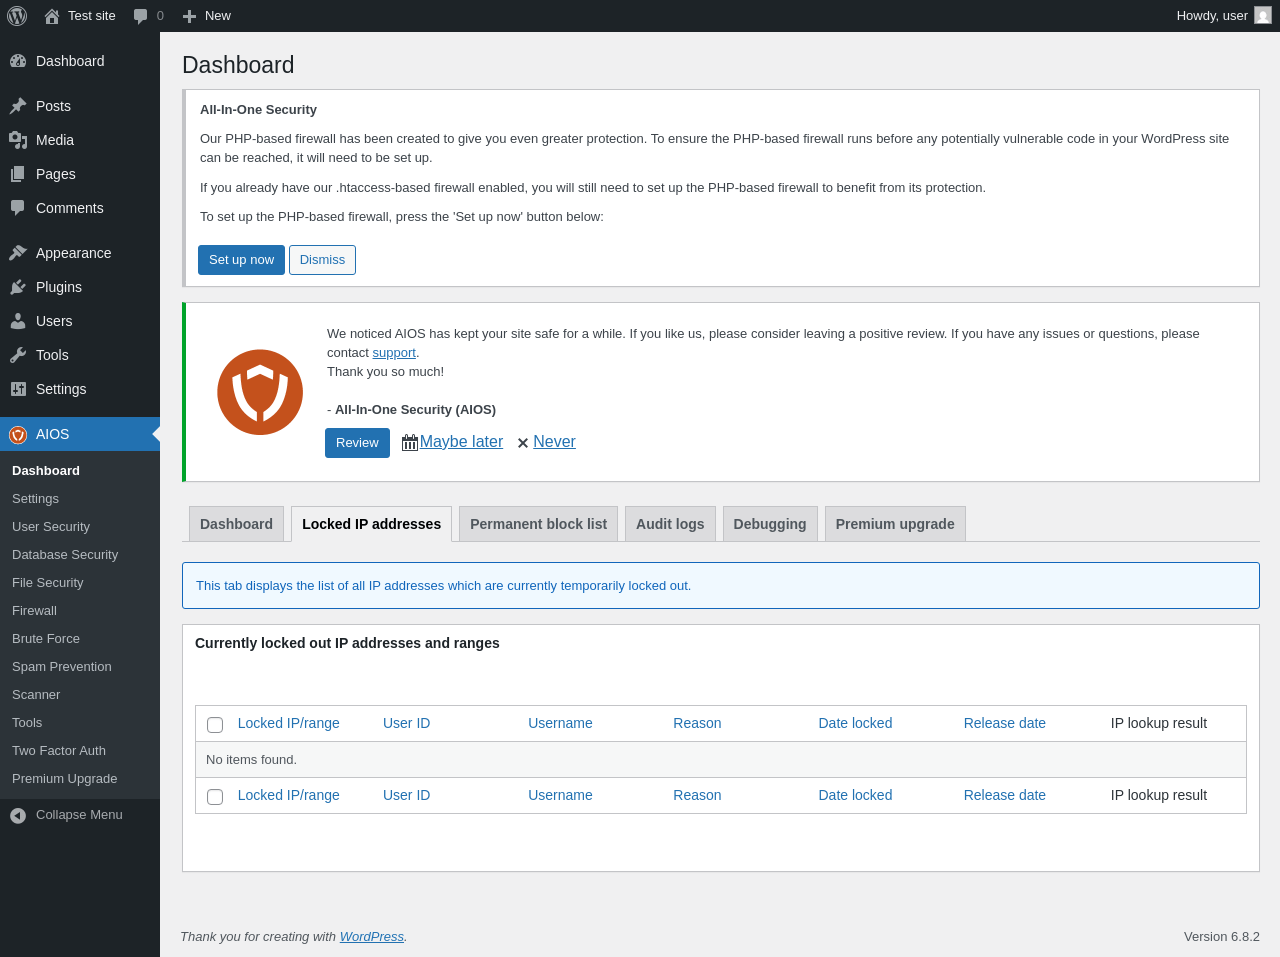Screen dimensions: 1280x957
Task: Click the Media icon in sidebar
Action: tap(18, 140)
